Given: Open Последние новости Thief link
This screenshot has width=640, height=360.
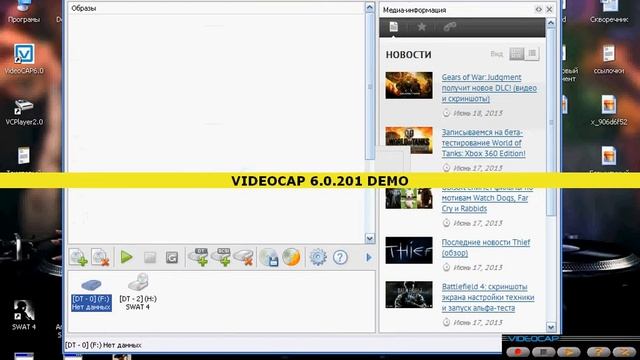Looking at the screenshot, I should point(486,247).
